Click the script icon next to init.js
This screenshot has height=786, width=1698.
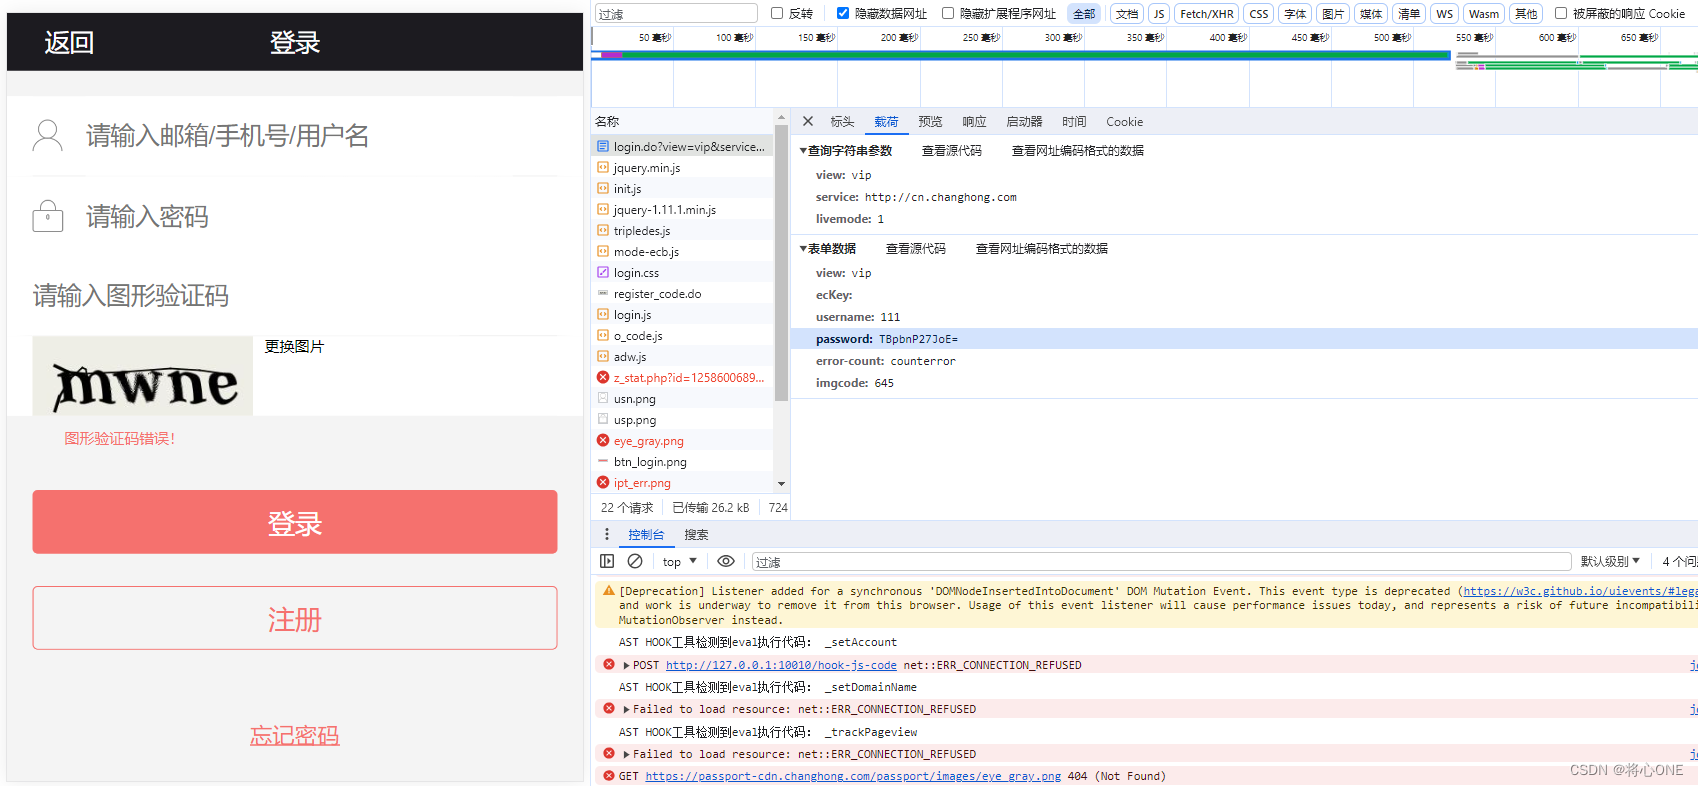coord(603,188)
